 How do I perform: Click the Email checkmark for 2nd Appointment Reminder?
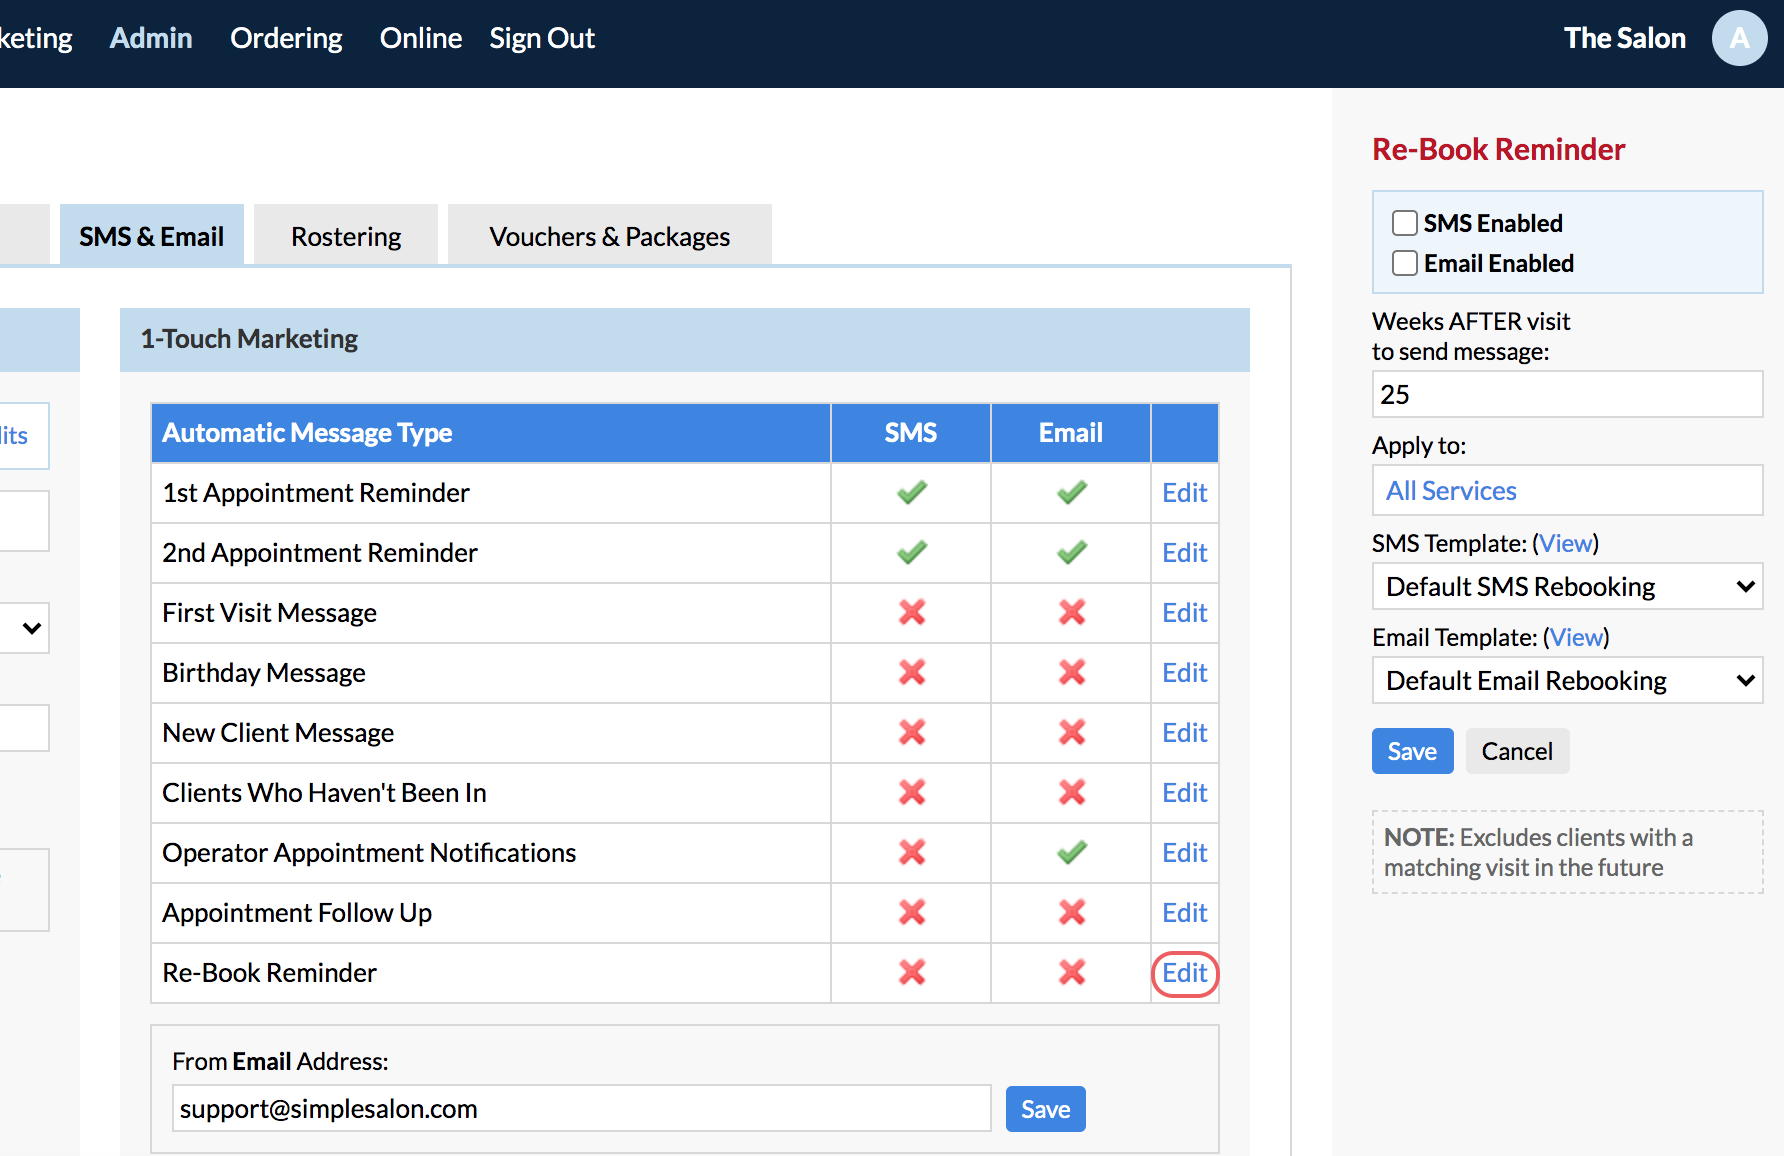click(1071, 553)
